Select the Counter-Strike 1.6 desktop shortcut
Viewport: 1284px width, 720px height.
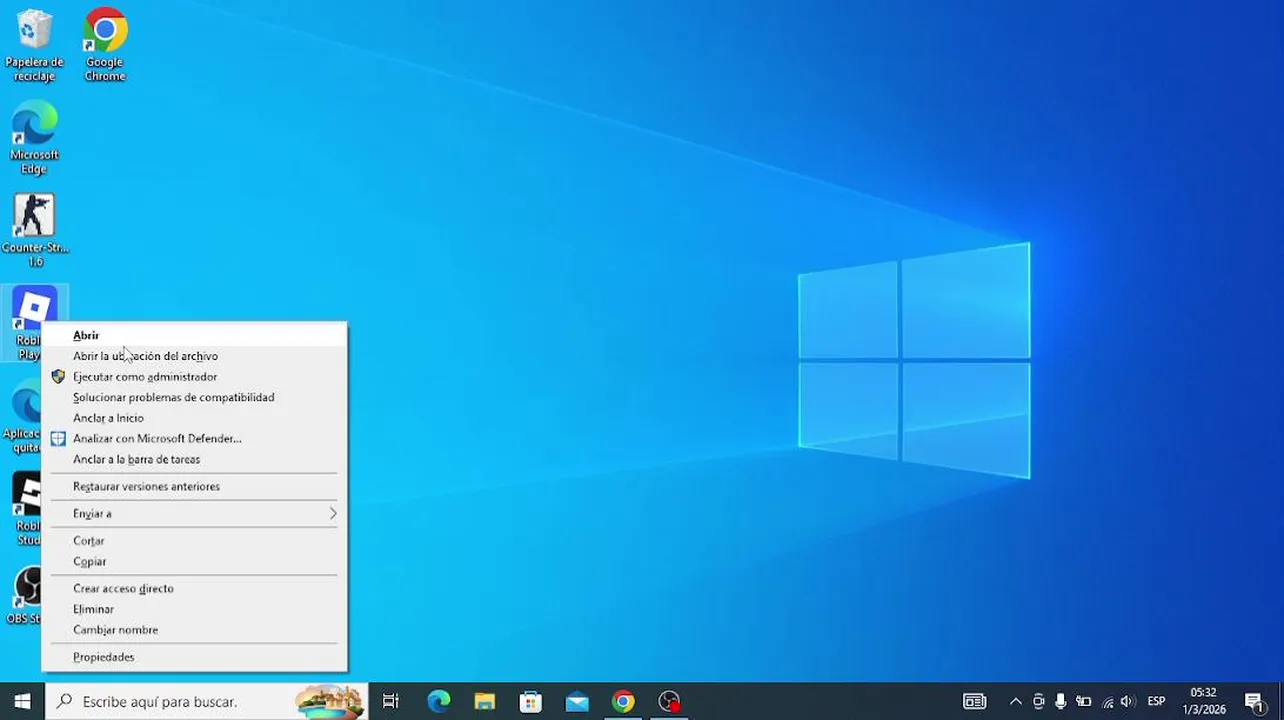pos(34,230)
